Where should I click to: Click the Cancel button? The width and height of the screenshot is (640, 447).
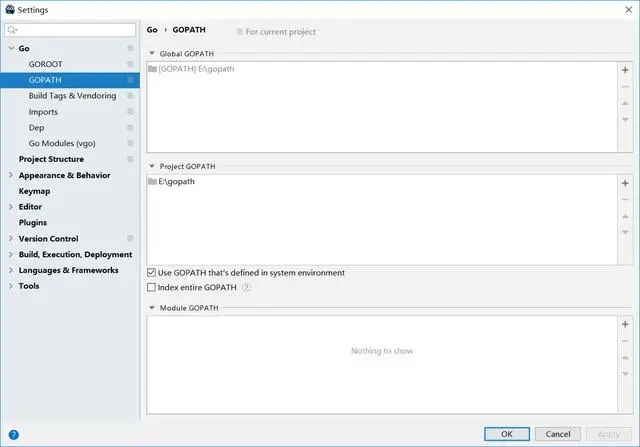click(557, 434)
